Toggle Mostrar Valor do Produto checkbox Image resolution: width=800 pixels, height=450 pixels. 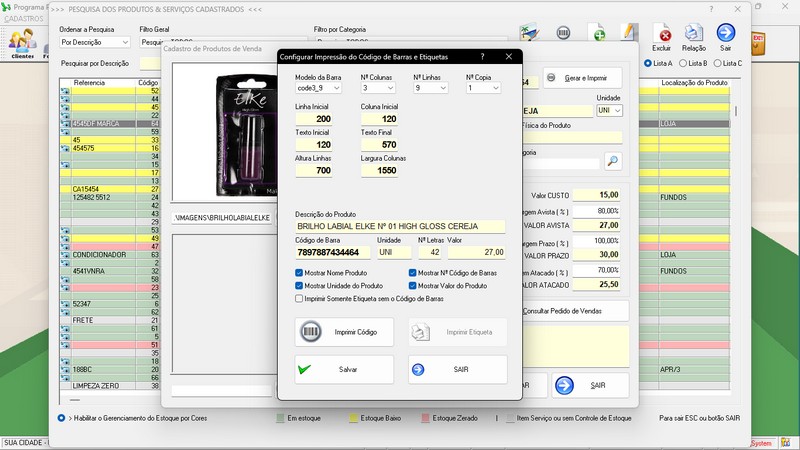413,285
